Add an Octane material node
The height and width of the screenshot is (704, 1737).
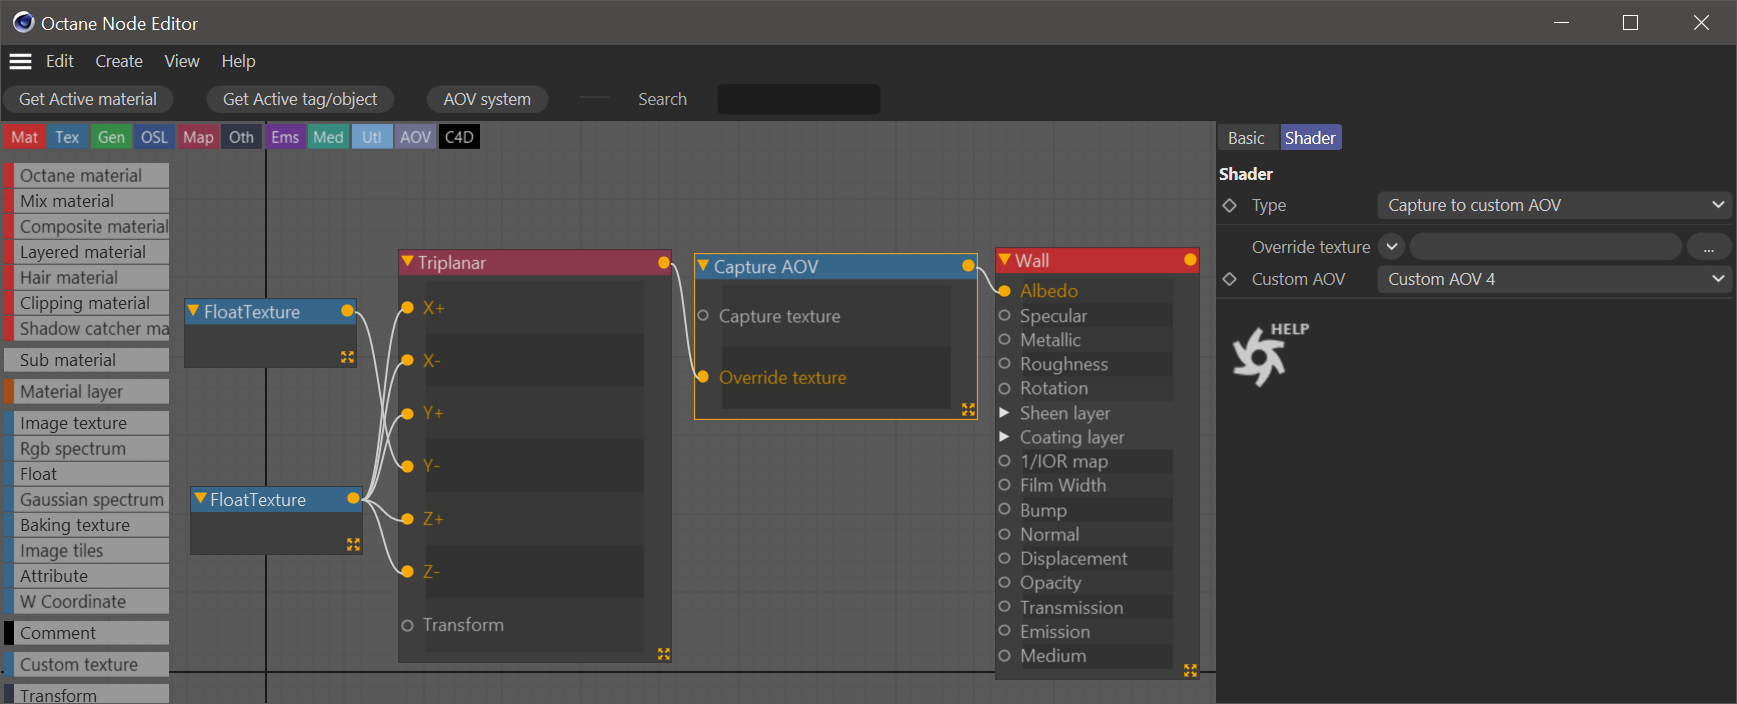(87, 175)
